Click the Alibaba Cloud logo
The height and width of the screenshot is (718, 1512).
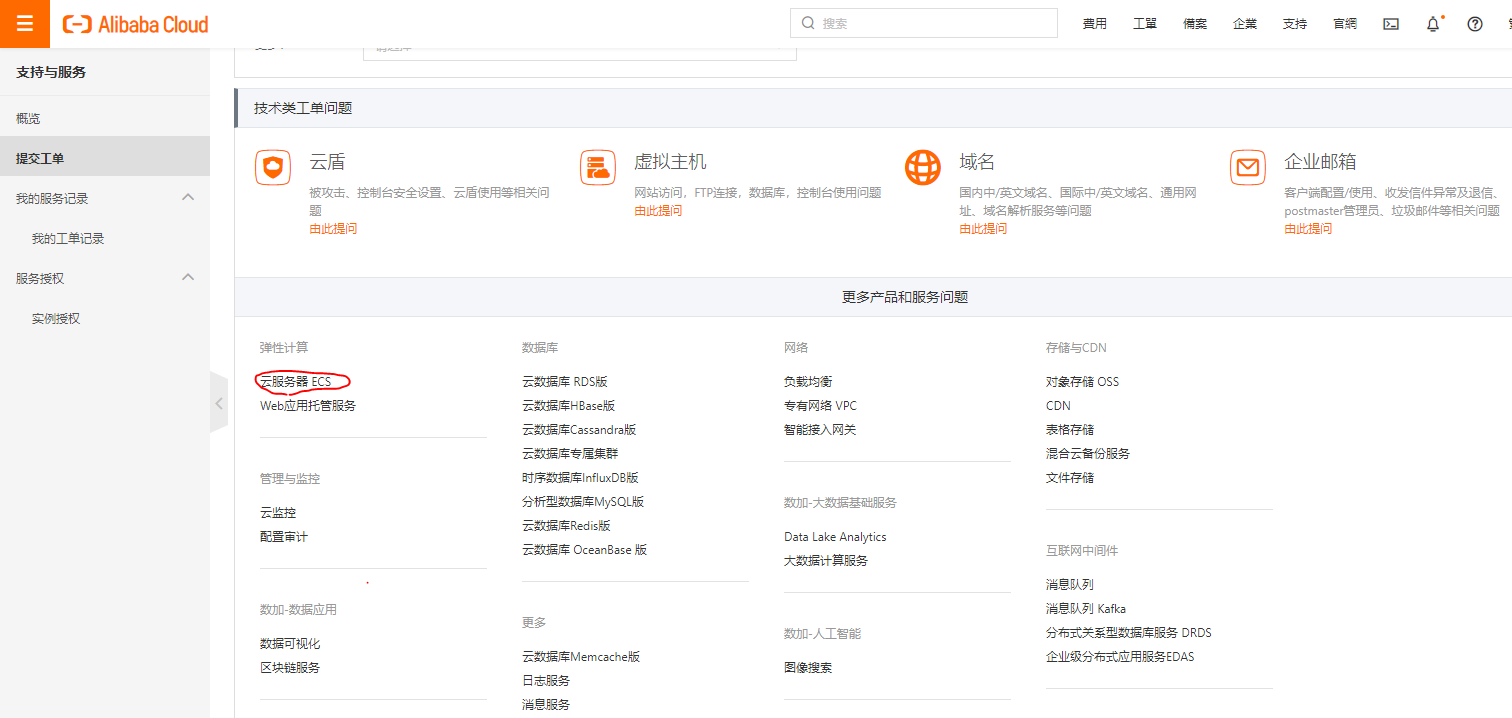(135, 24)
